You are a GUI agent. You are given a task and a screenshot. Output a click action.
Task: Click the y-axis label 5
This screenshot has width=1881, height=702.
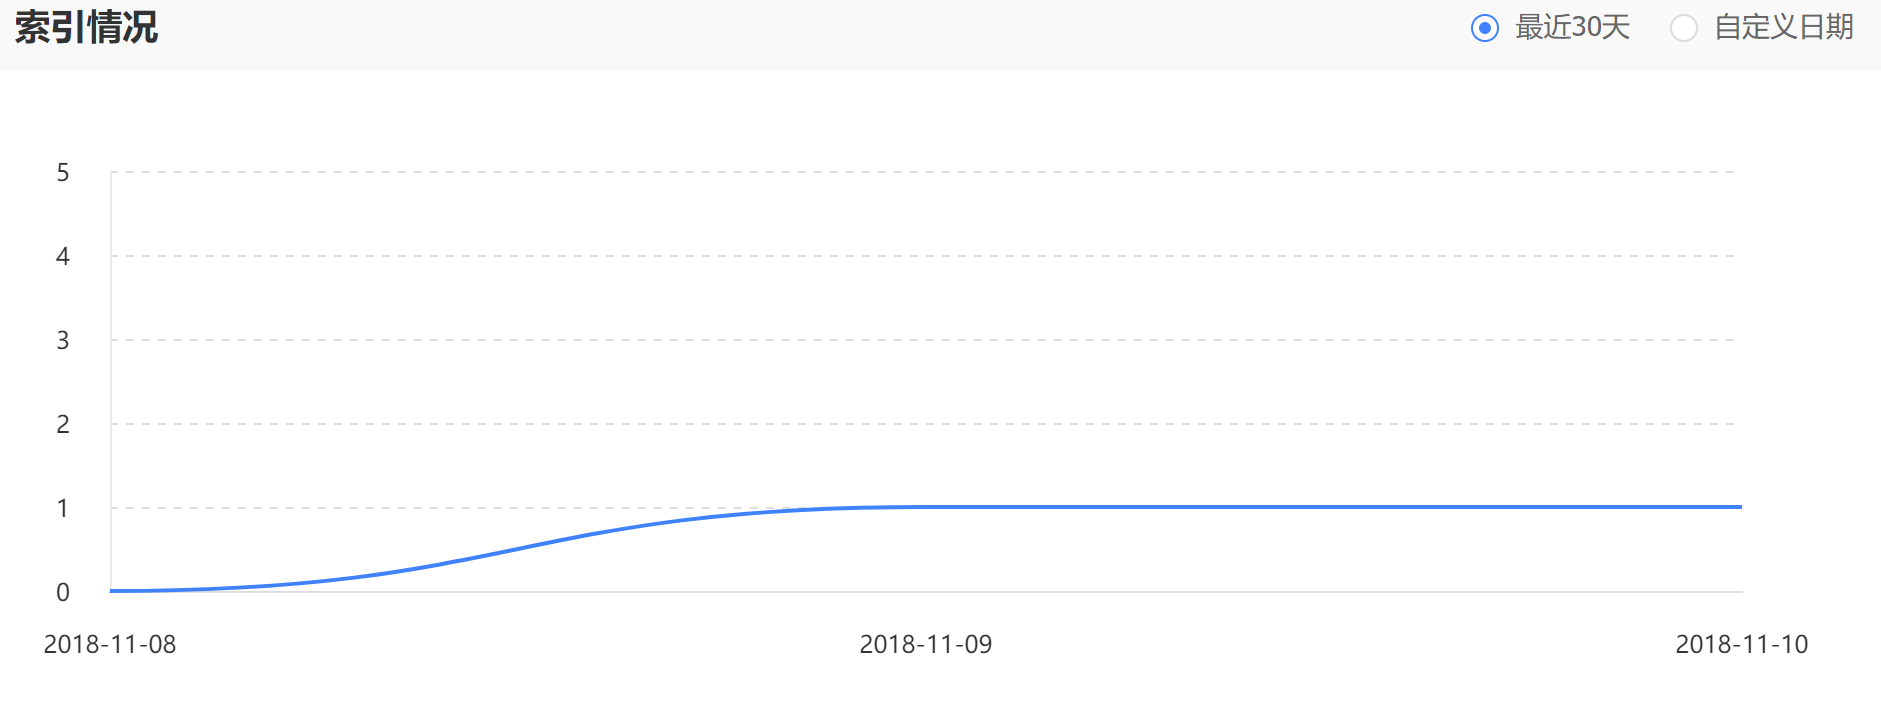click(x=63, y=173)
